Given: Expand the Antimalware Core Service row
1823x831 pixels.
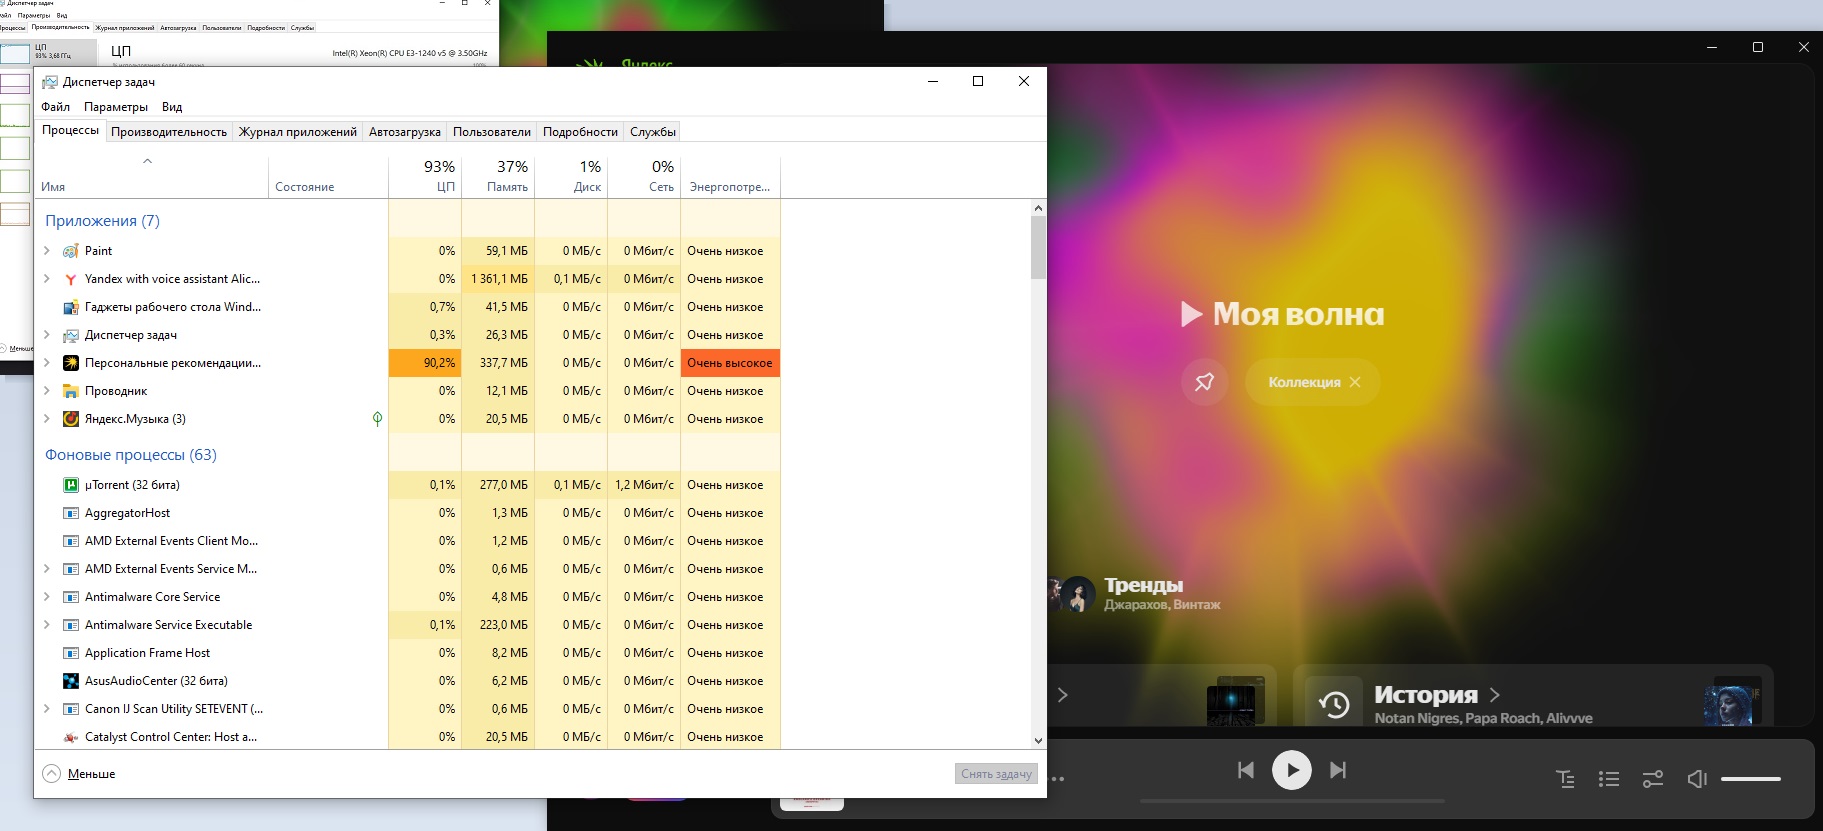Looking at the screenshot, I should coord(47,597).
